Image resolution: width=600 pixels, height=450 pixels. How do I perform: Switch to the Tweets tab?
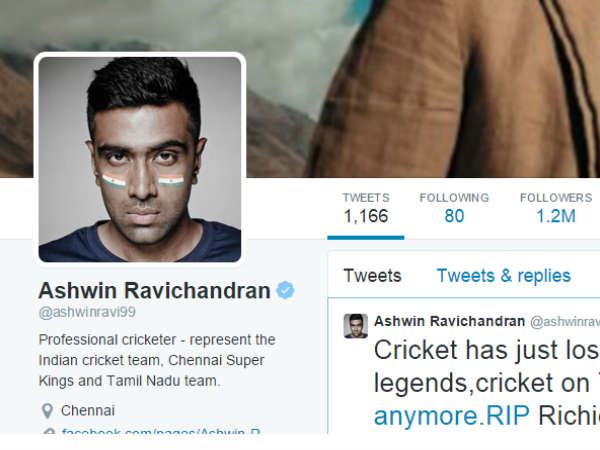[x=372, y=276]
